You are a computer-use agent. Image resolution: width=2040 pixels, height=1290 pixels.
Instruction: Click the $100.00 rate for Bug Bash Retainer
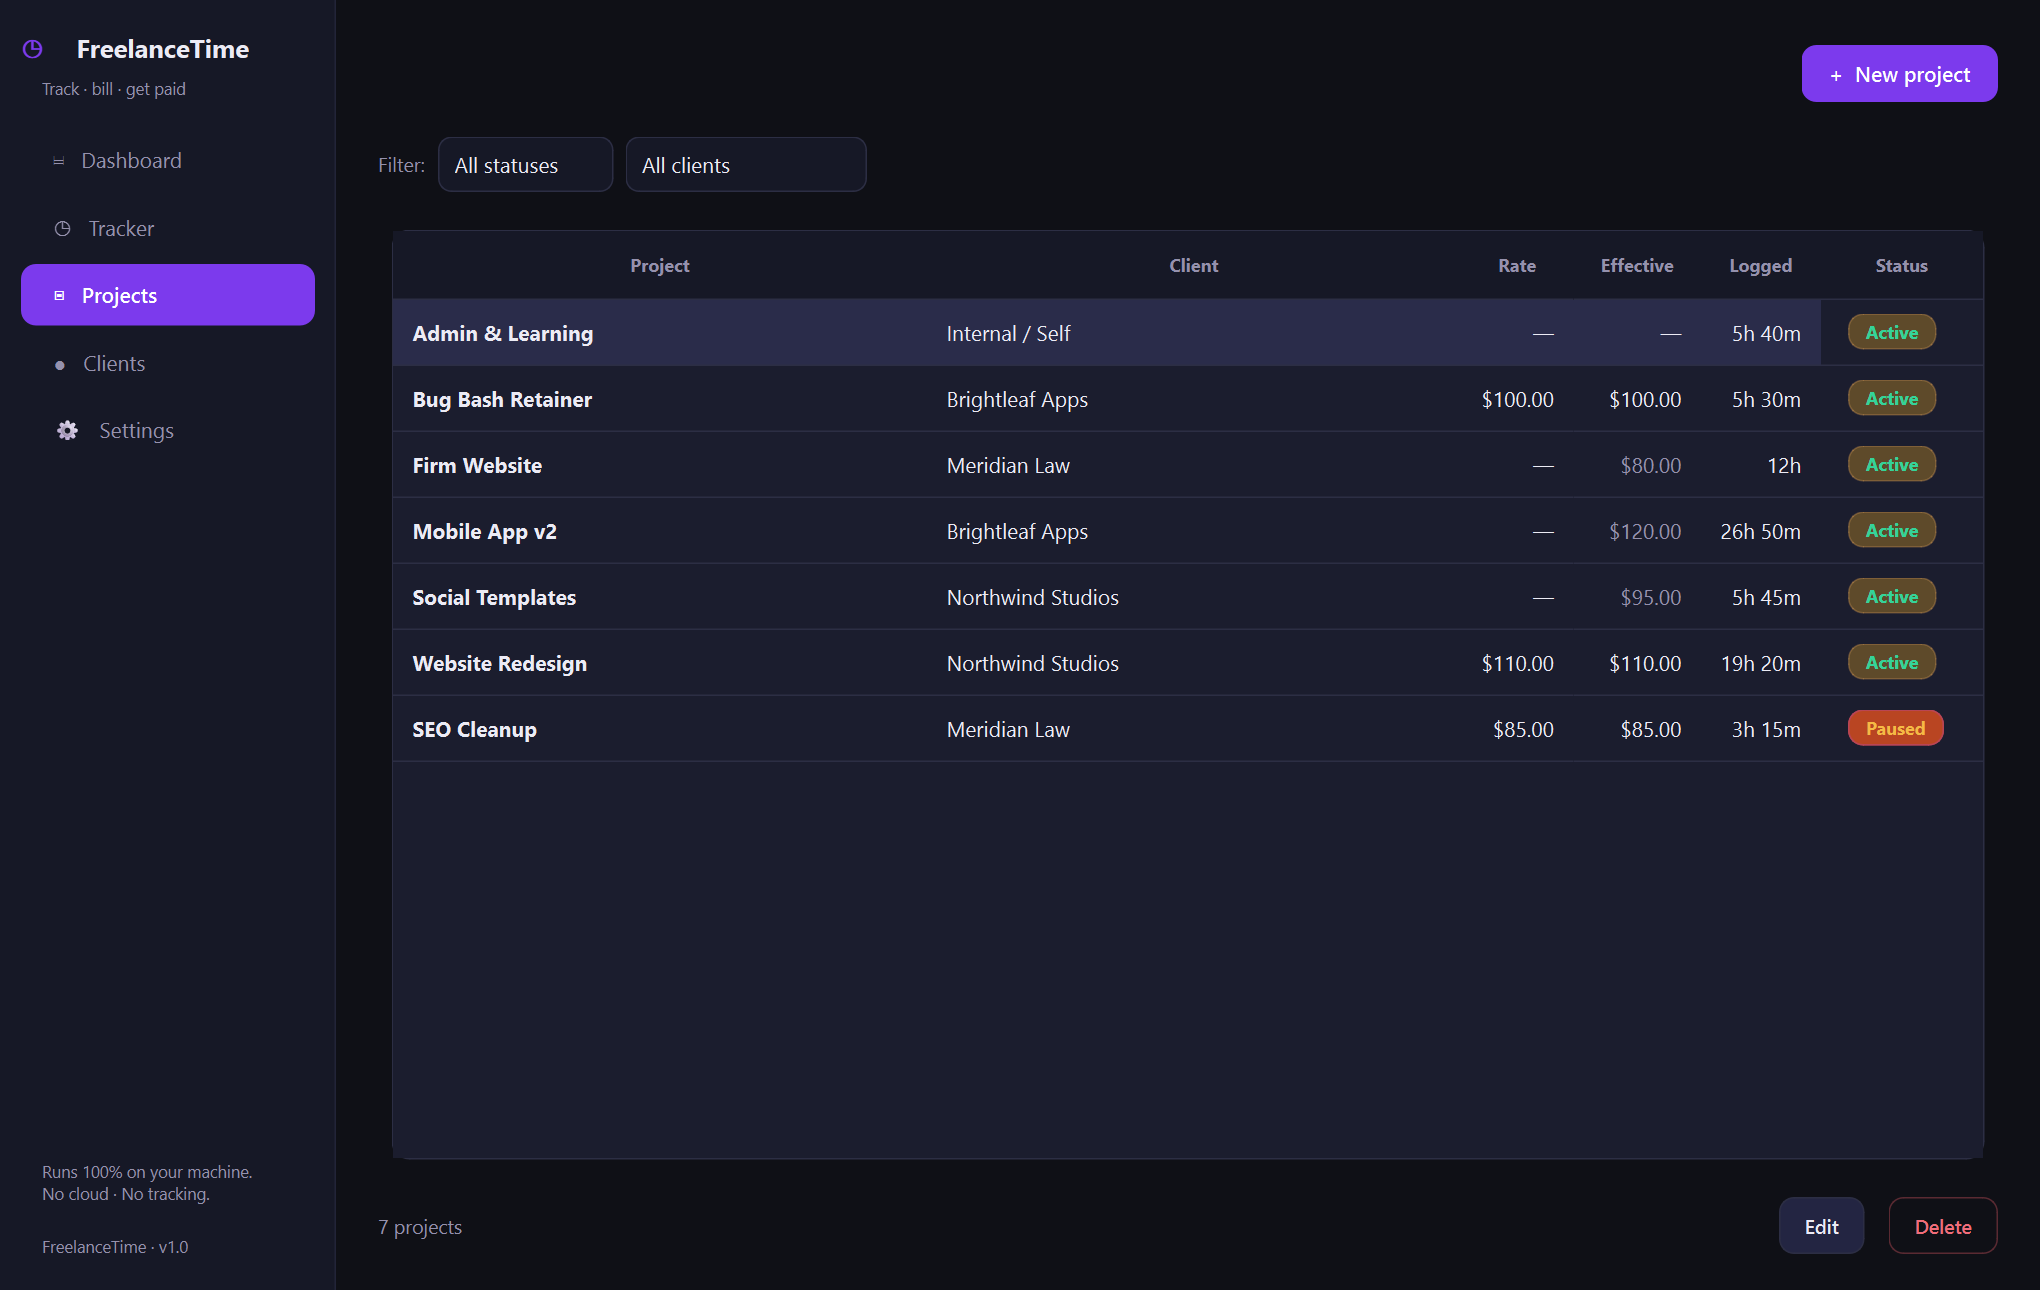pos(1517,399)
